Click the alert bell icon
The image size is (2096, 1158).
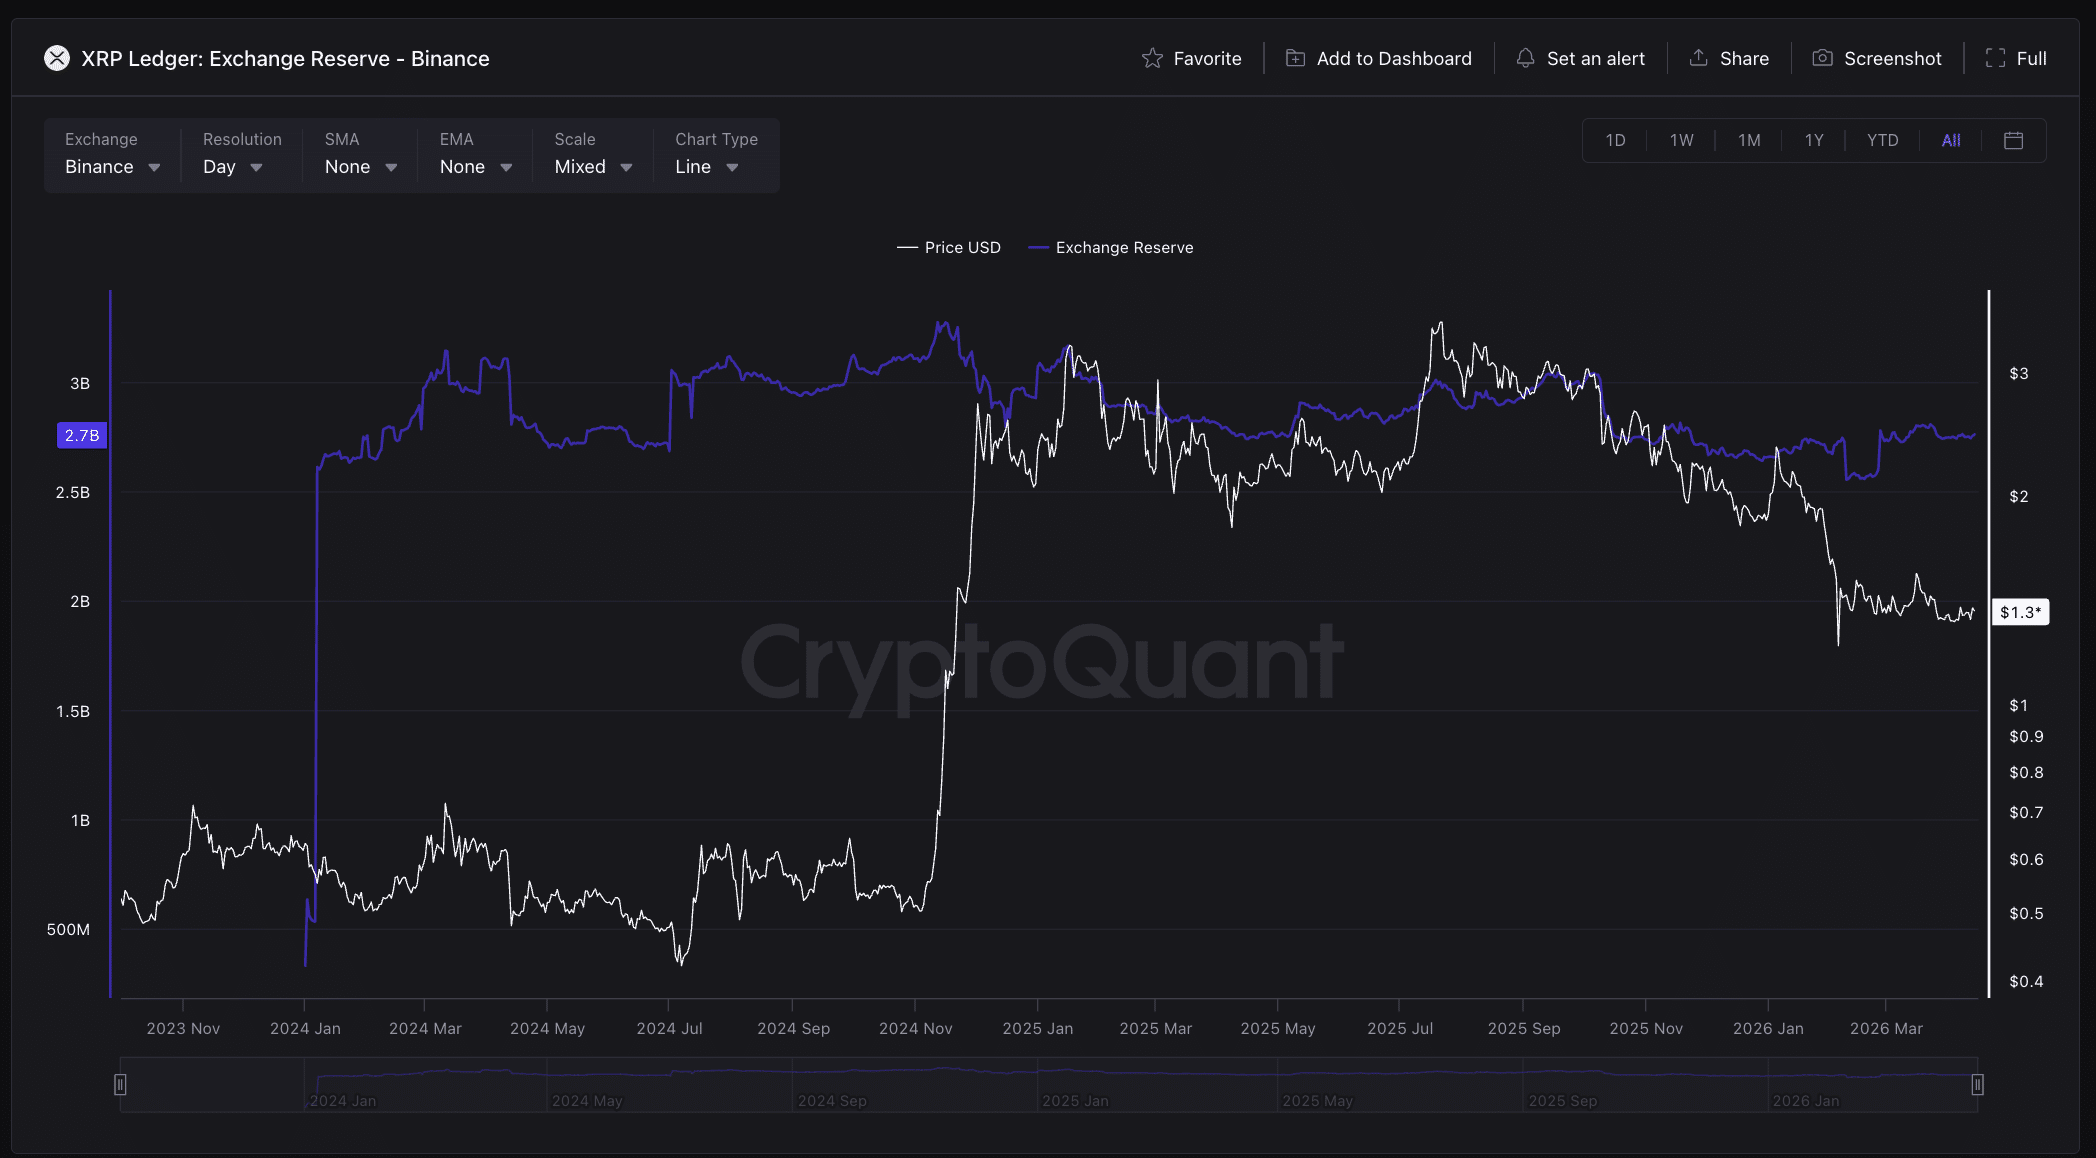point(1525,58)
